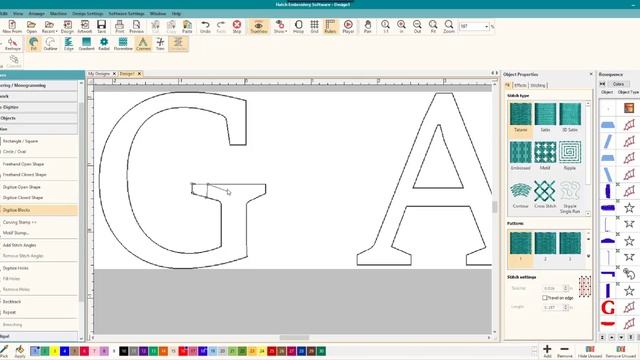Undo the last action

[205, 27]
